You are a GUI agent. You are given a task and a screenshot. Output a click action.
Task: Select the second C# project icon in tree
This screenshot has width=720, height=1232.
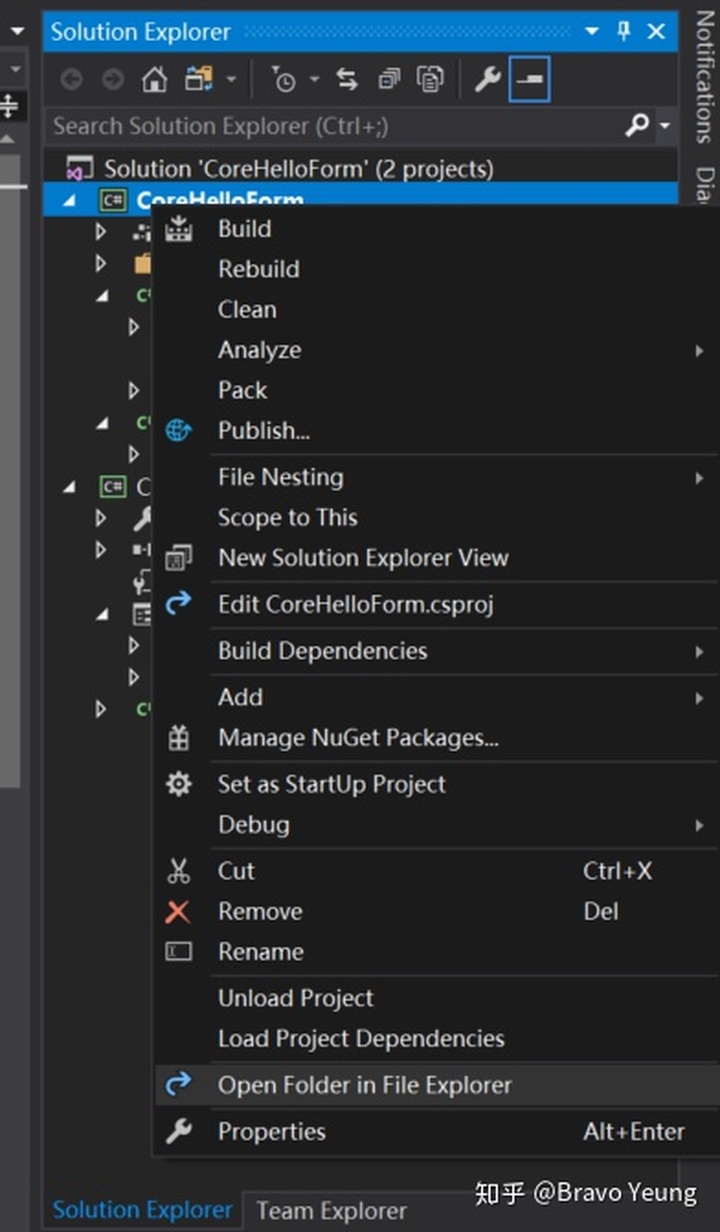112,487
